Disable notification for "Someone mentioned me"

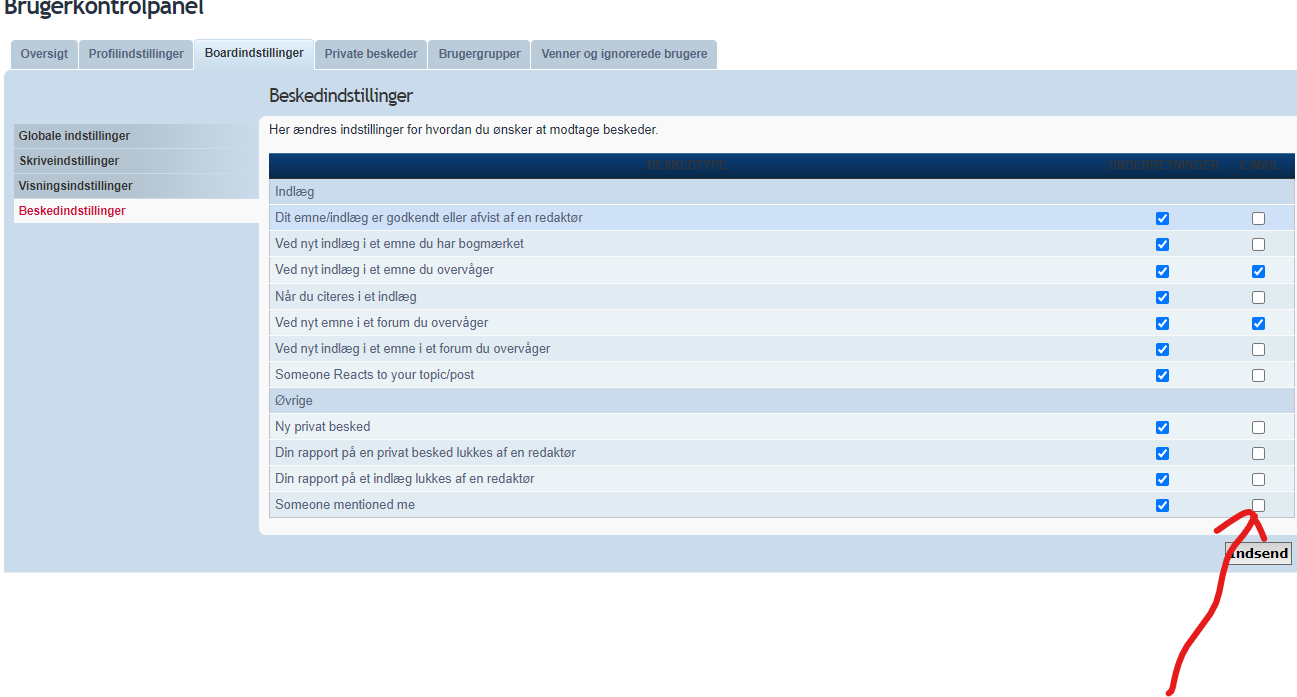pos(1162,505)
